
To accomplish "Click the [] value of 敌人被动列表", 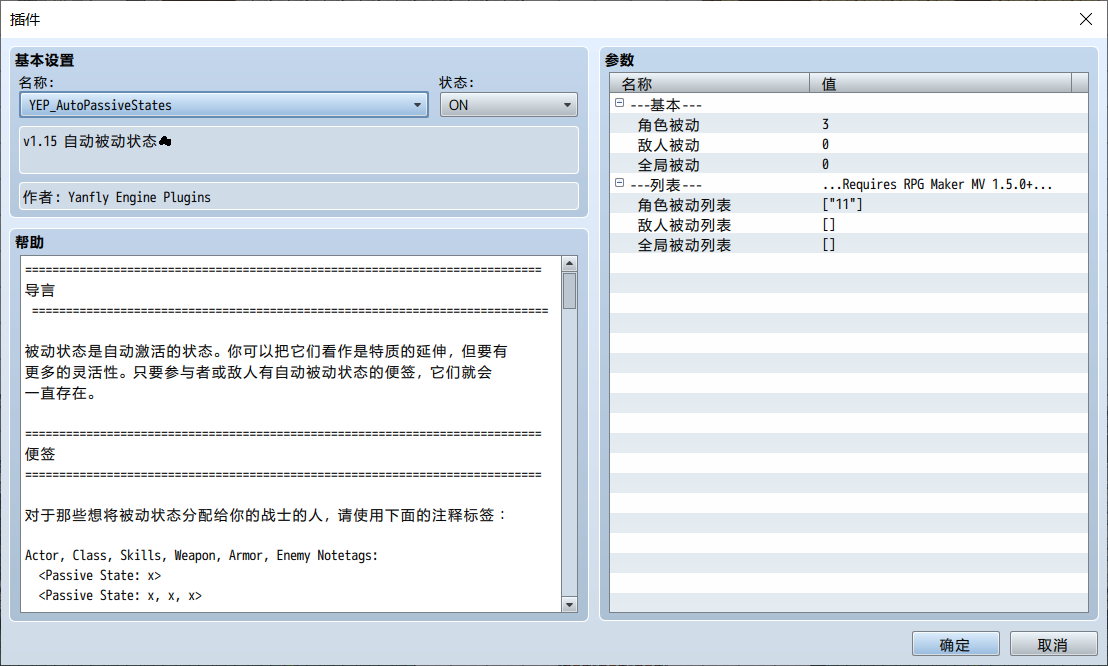I will tap(829, 225).
